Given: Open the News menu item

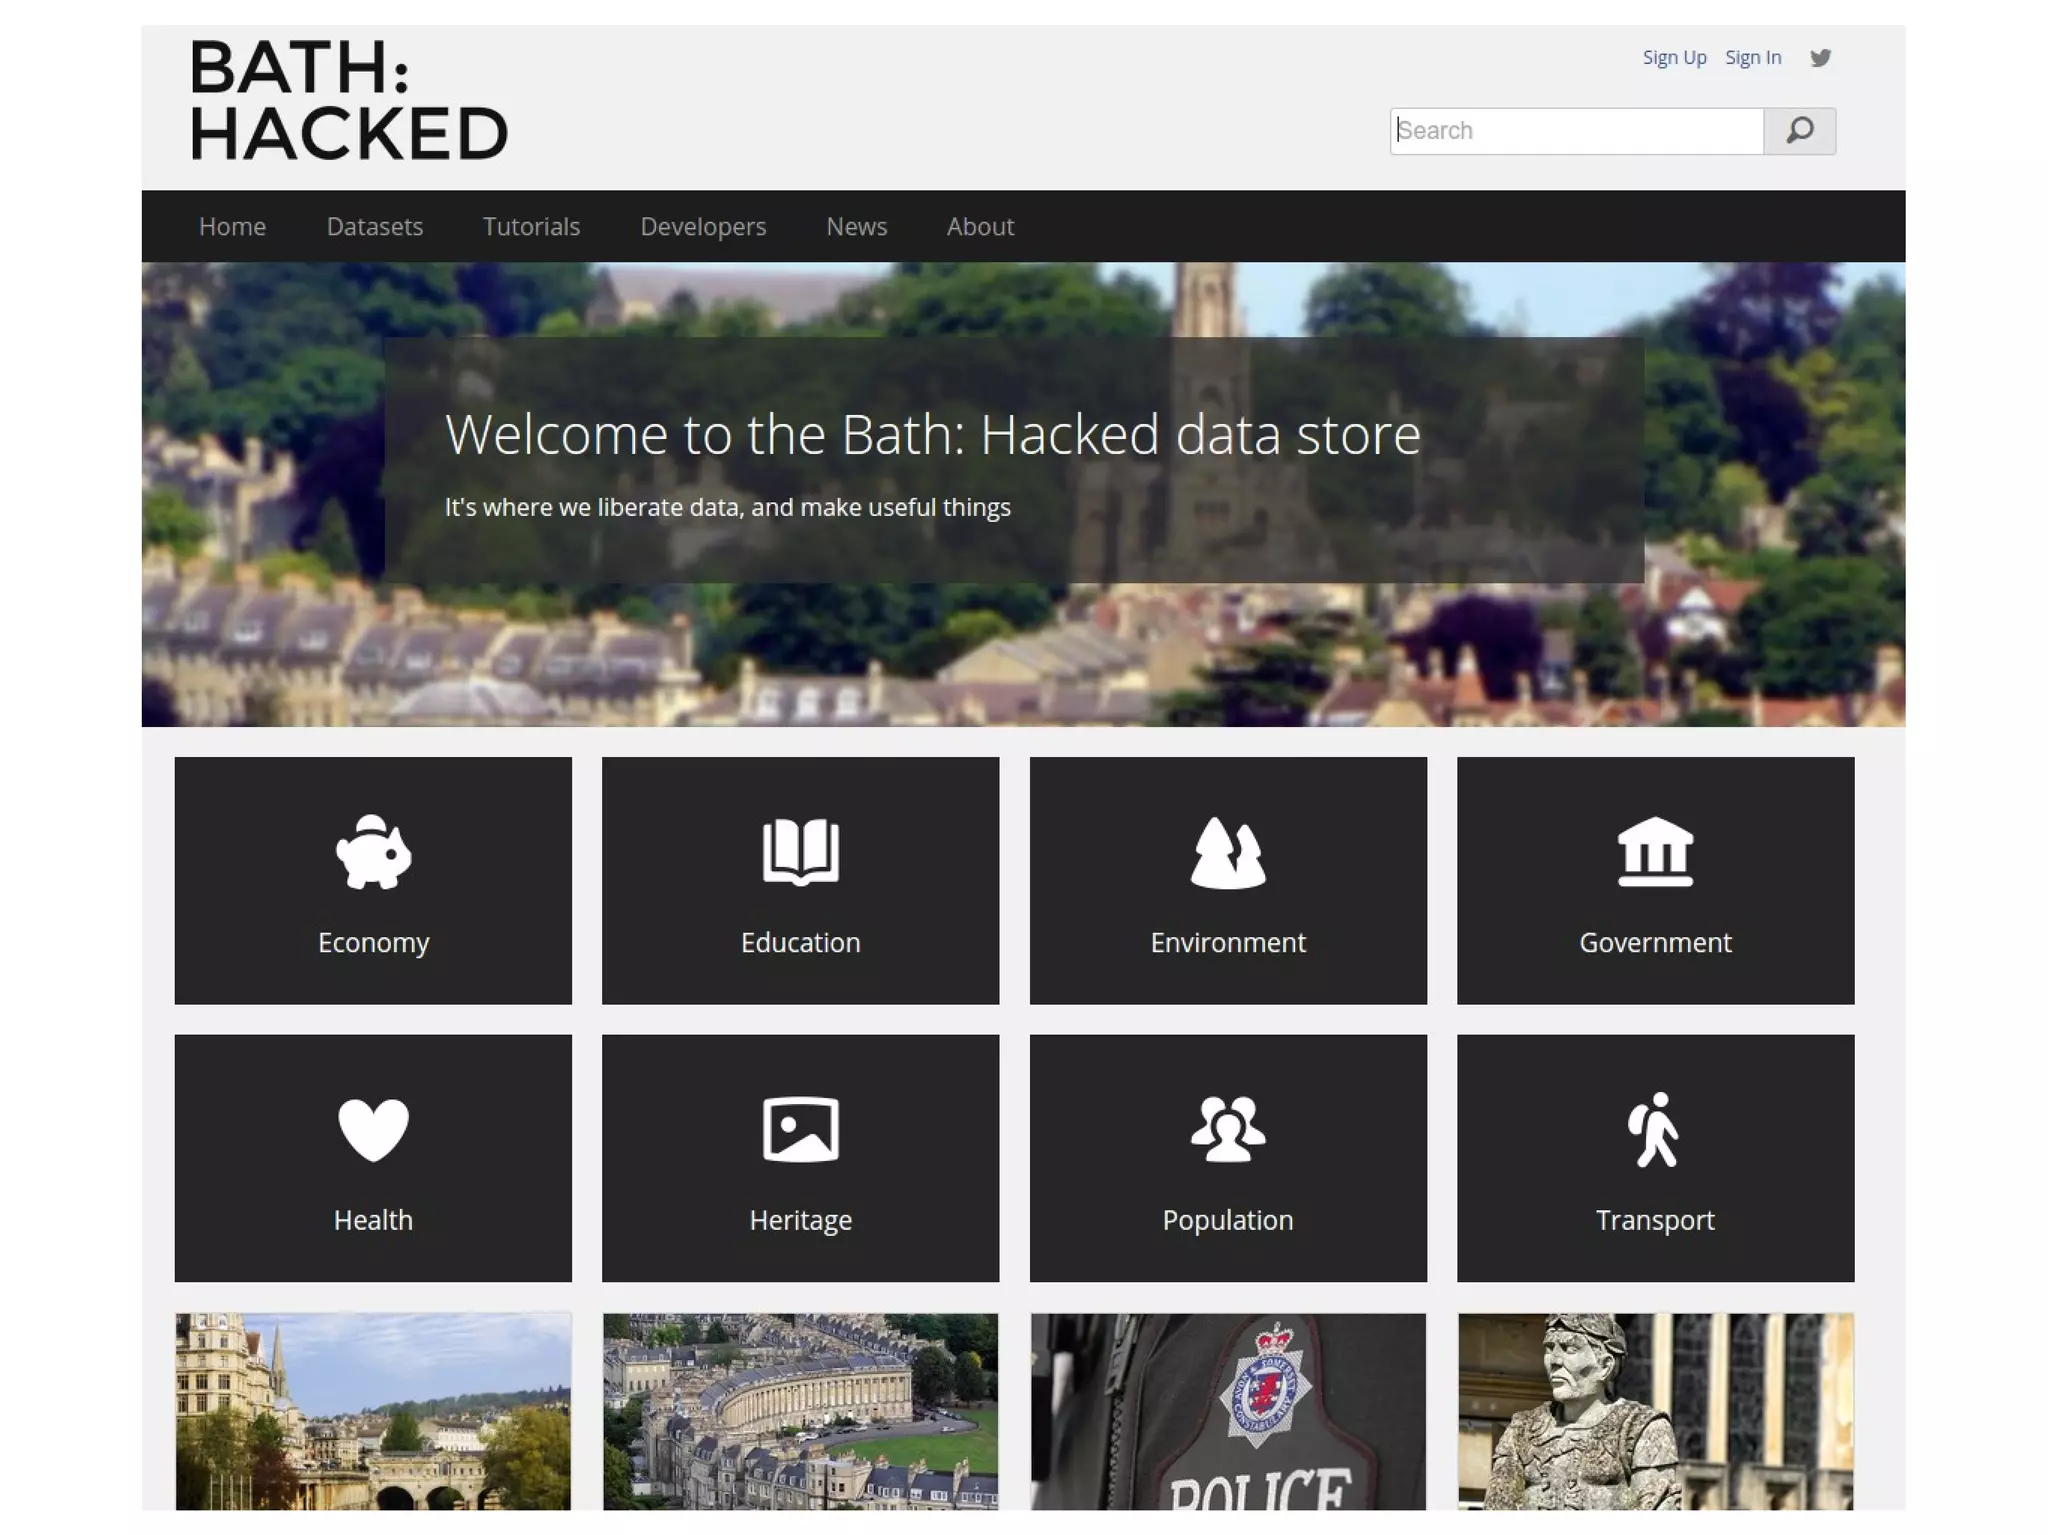Looking at the screenshot, I should (856, 227).
